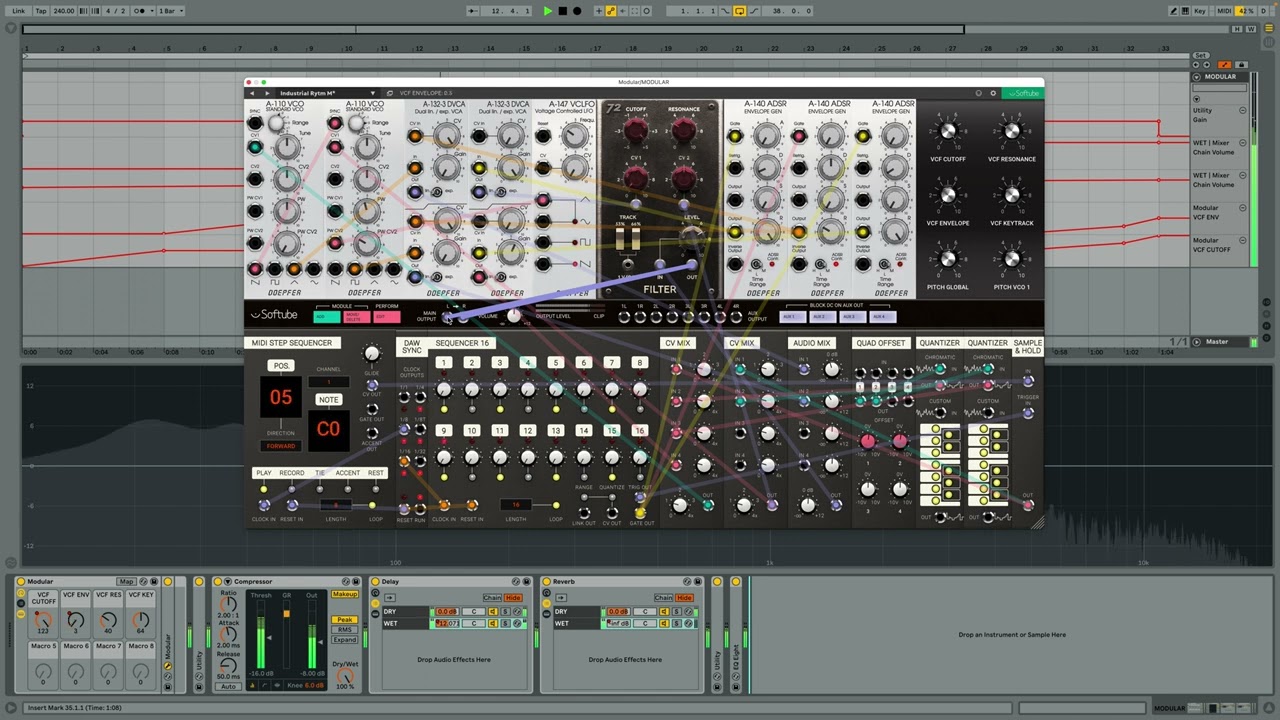Select the DAW SYNC module tab
This screenshot has width=1280, height=720.
(411, 346)
